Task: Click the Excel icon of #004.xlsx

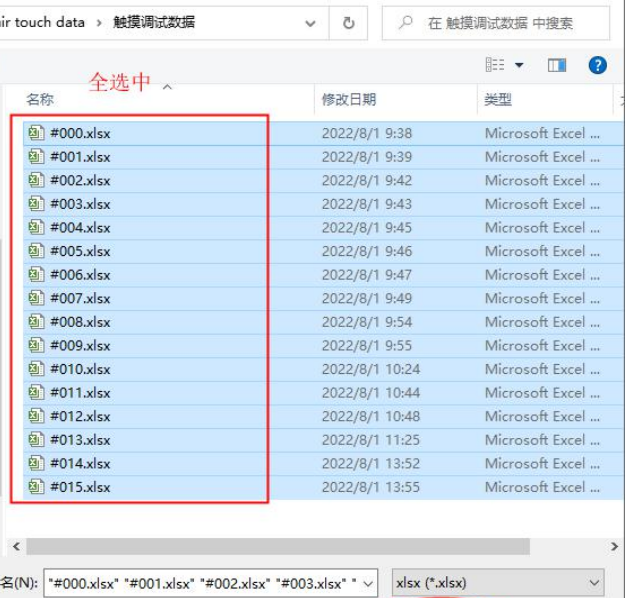Action: coord(36,227)
